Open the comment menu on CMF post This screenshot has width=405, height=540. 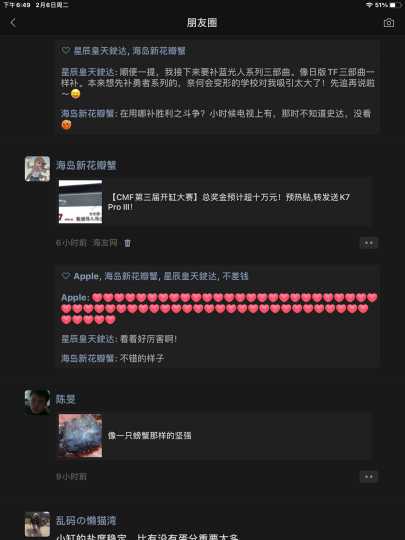click(368, 243)
